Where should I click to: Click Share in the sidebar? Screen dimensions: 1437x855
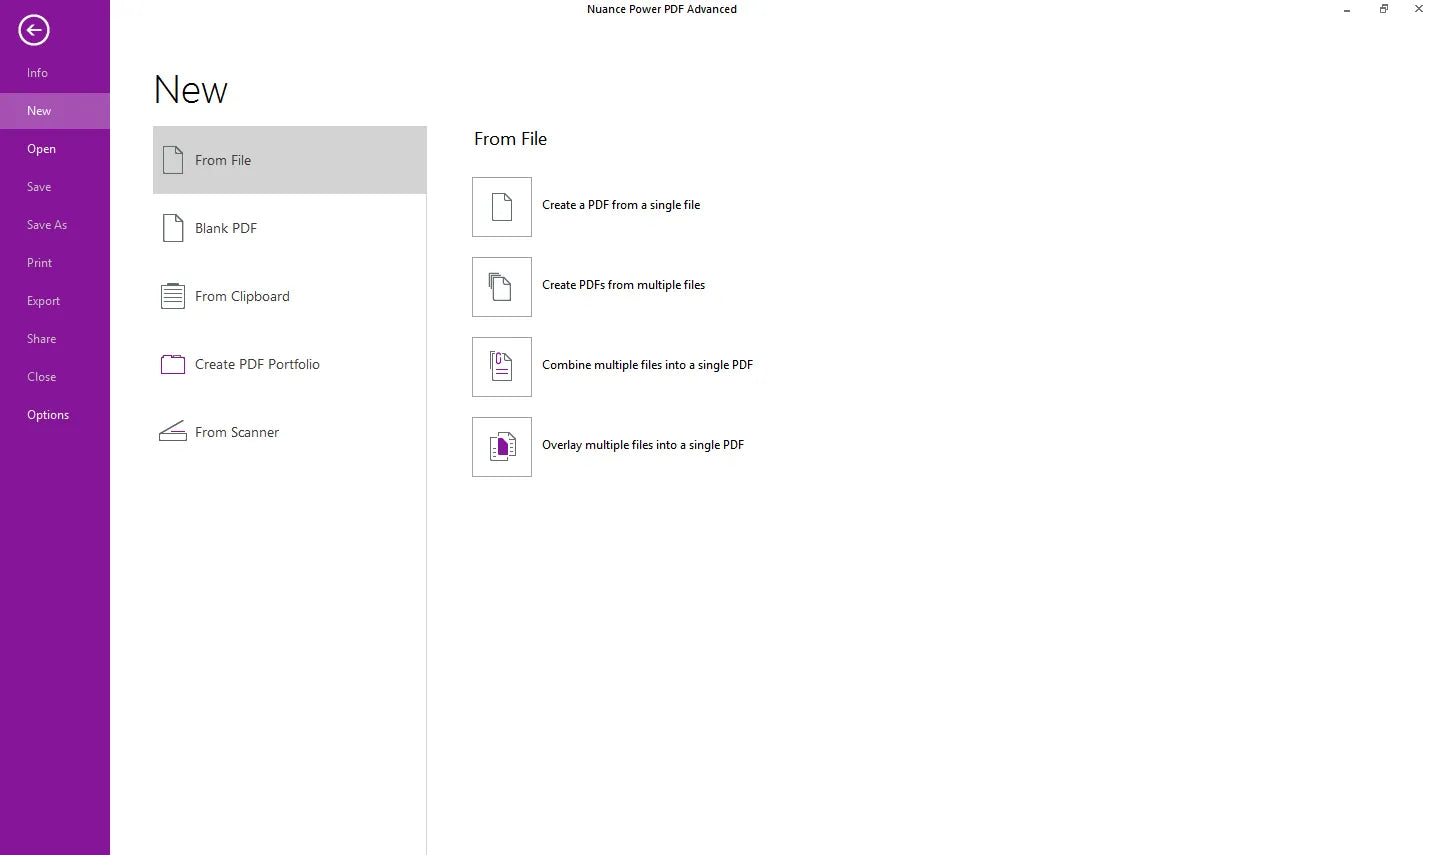[41, 338]
